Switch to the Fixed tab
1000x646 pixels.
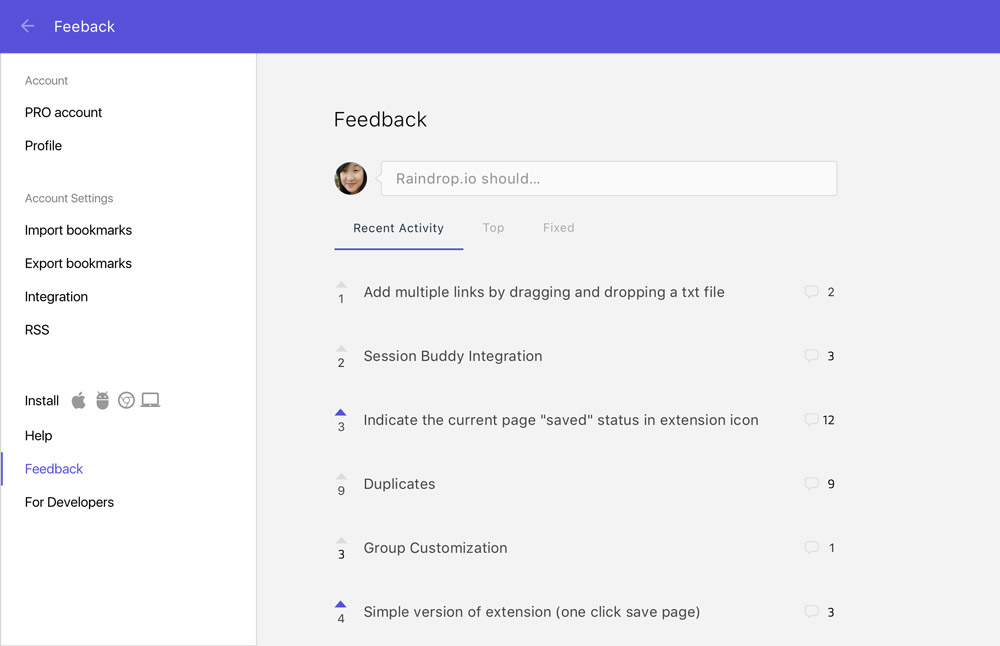[558, 228]
